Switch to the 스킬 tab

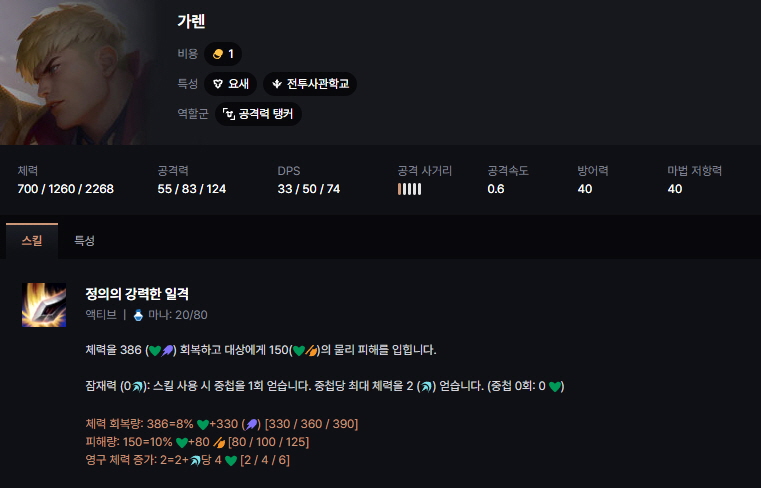pos(32,241)
